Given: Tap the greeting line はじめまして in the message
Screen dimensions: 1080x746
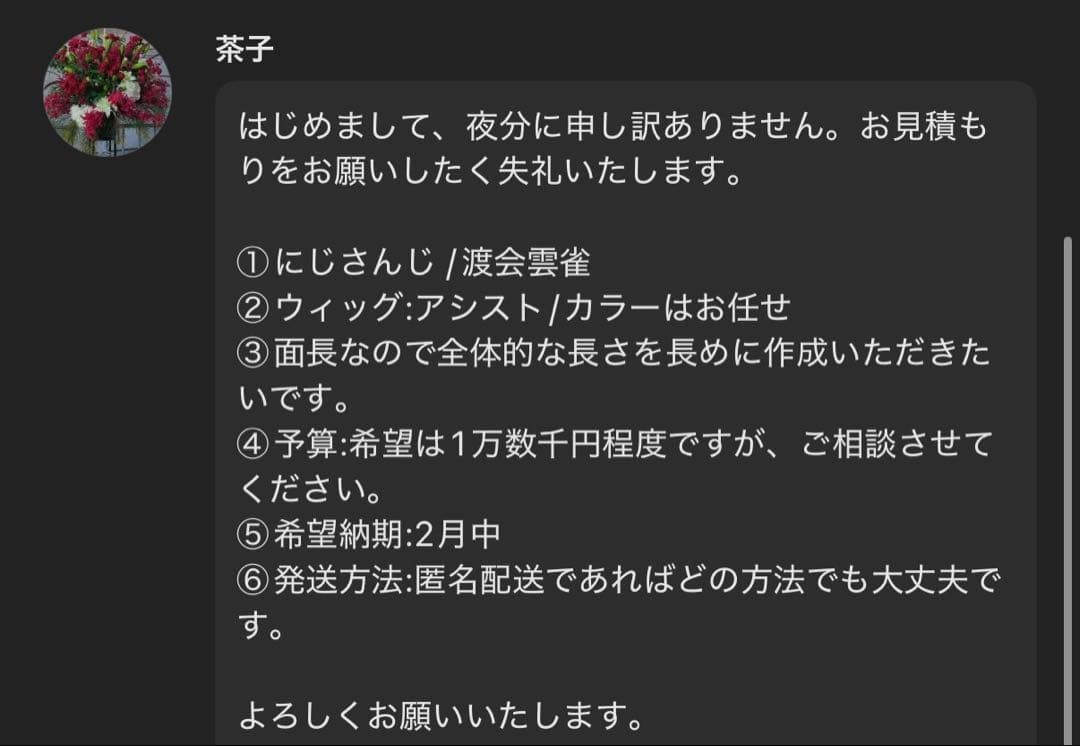Looking at the screenshot, I should pos(335,127).
